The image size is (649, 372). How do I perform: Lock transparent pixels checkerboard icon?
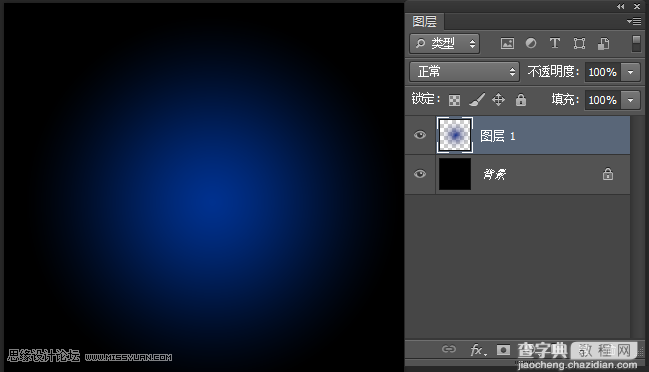tap(454, 100)
